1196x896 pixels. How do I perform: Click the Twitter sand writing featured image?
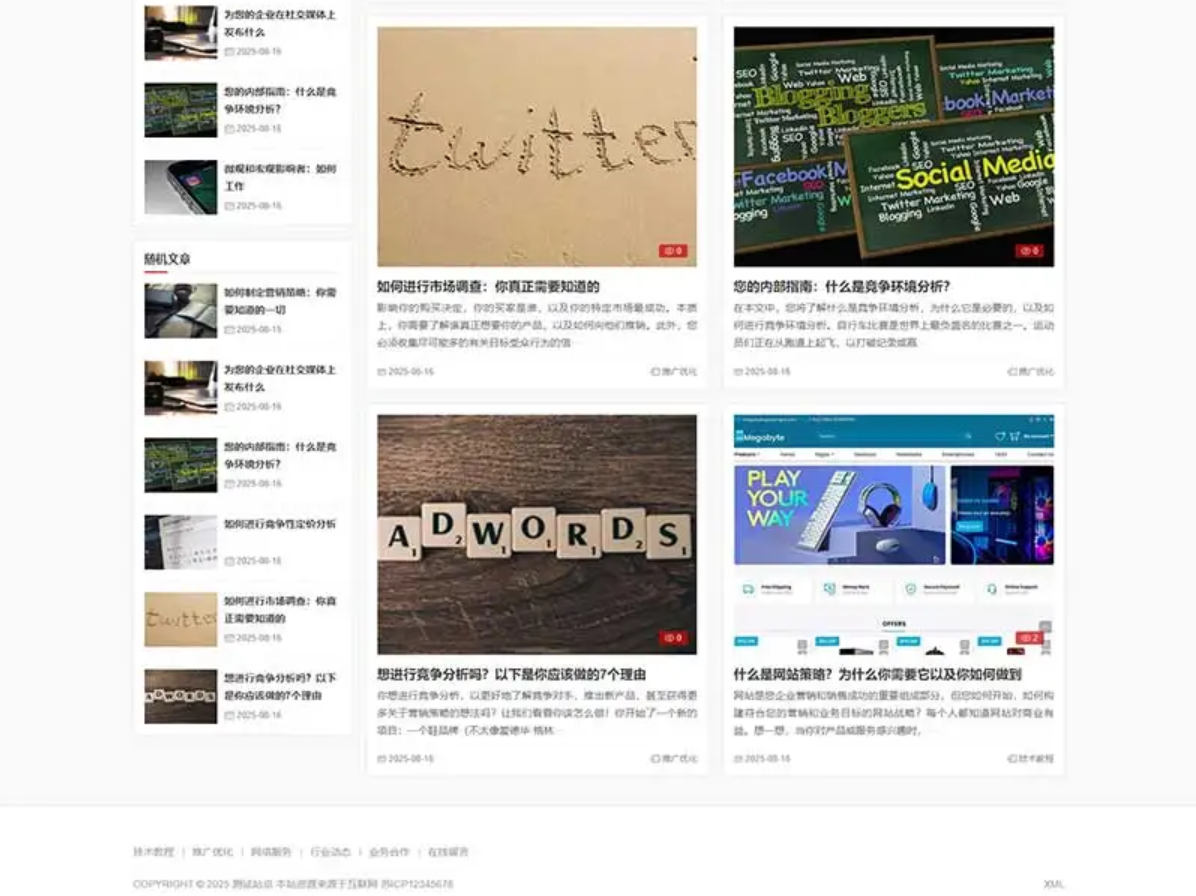click(537, 146)
